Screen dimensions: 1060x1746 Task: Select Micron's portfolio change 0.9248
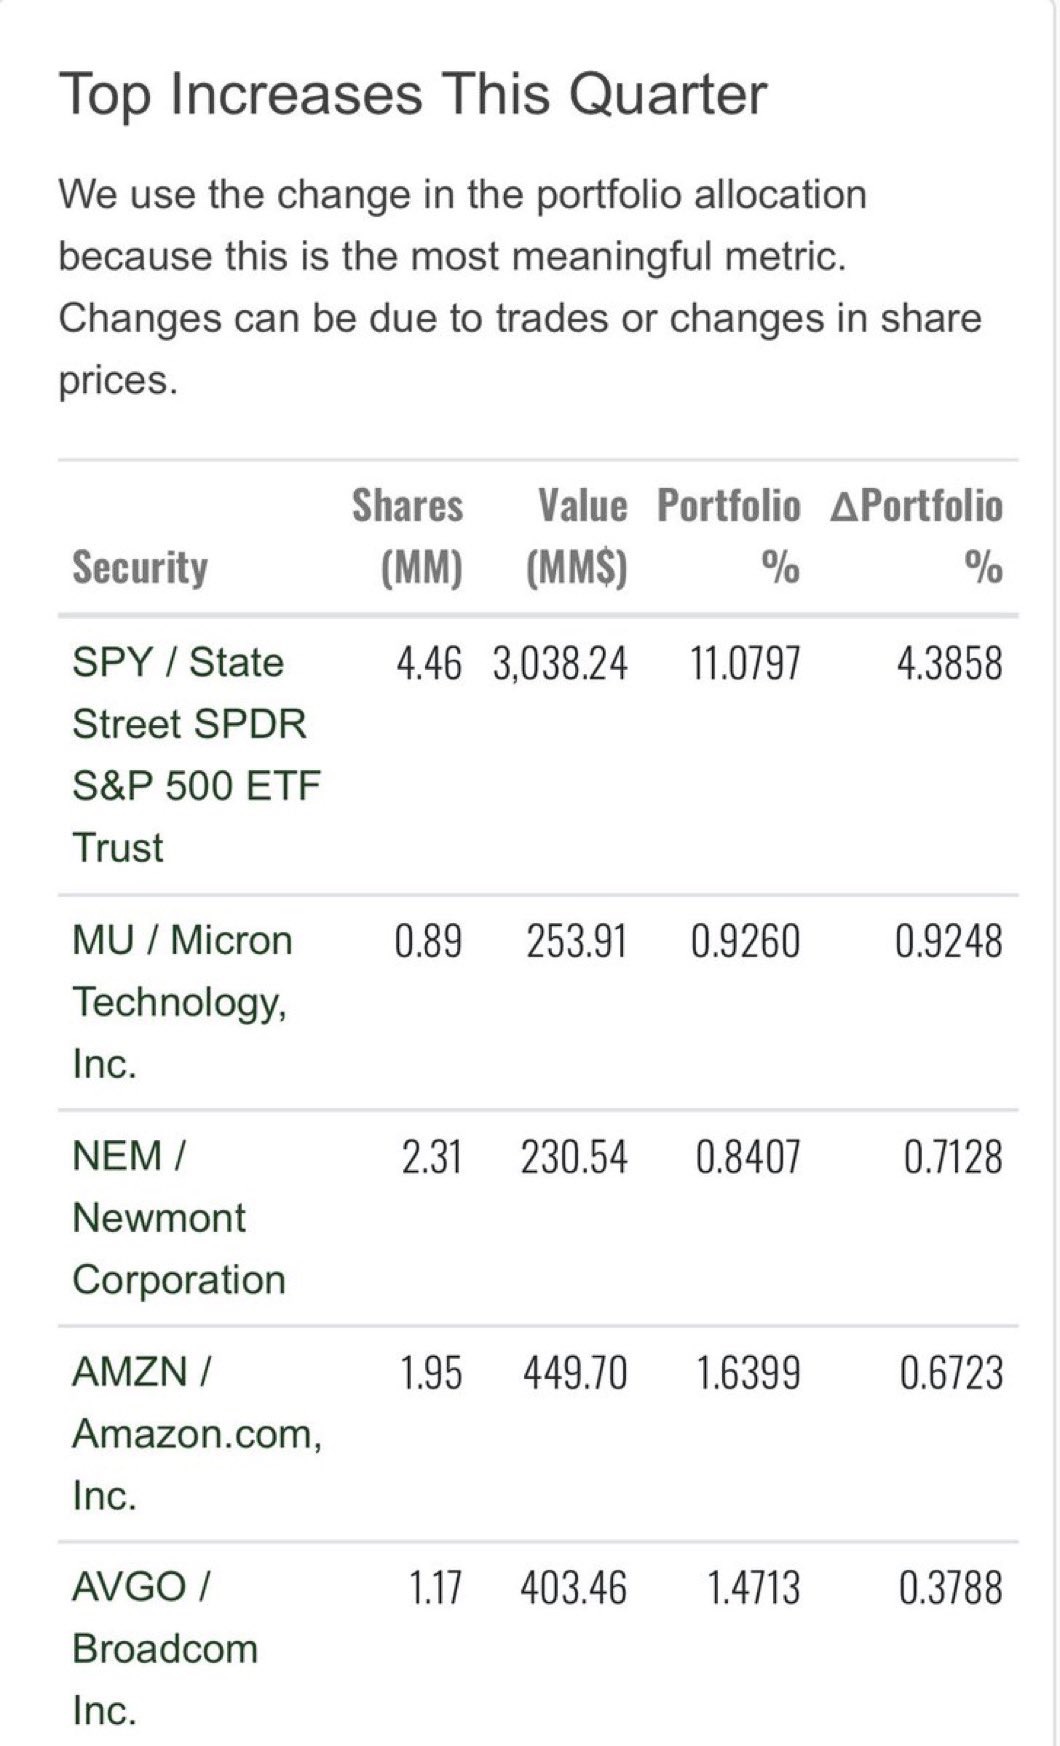pos(949,941)
